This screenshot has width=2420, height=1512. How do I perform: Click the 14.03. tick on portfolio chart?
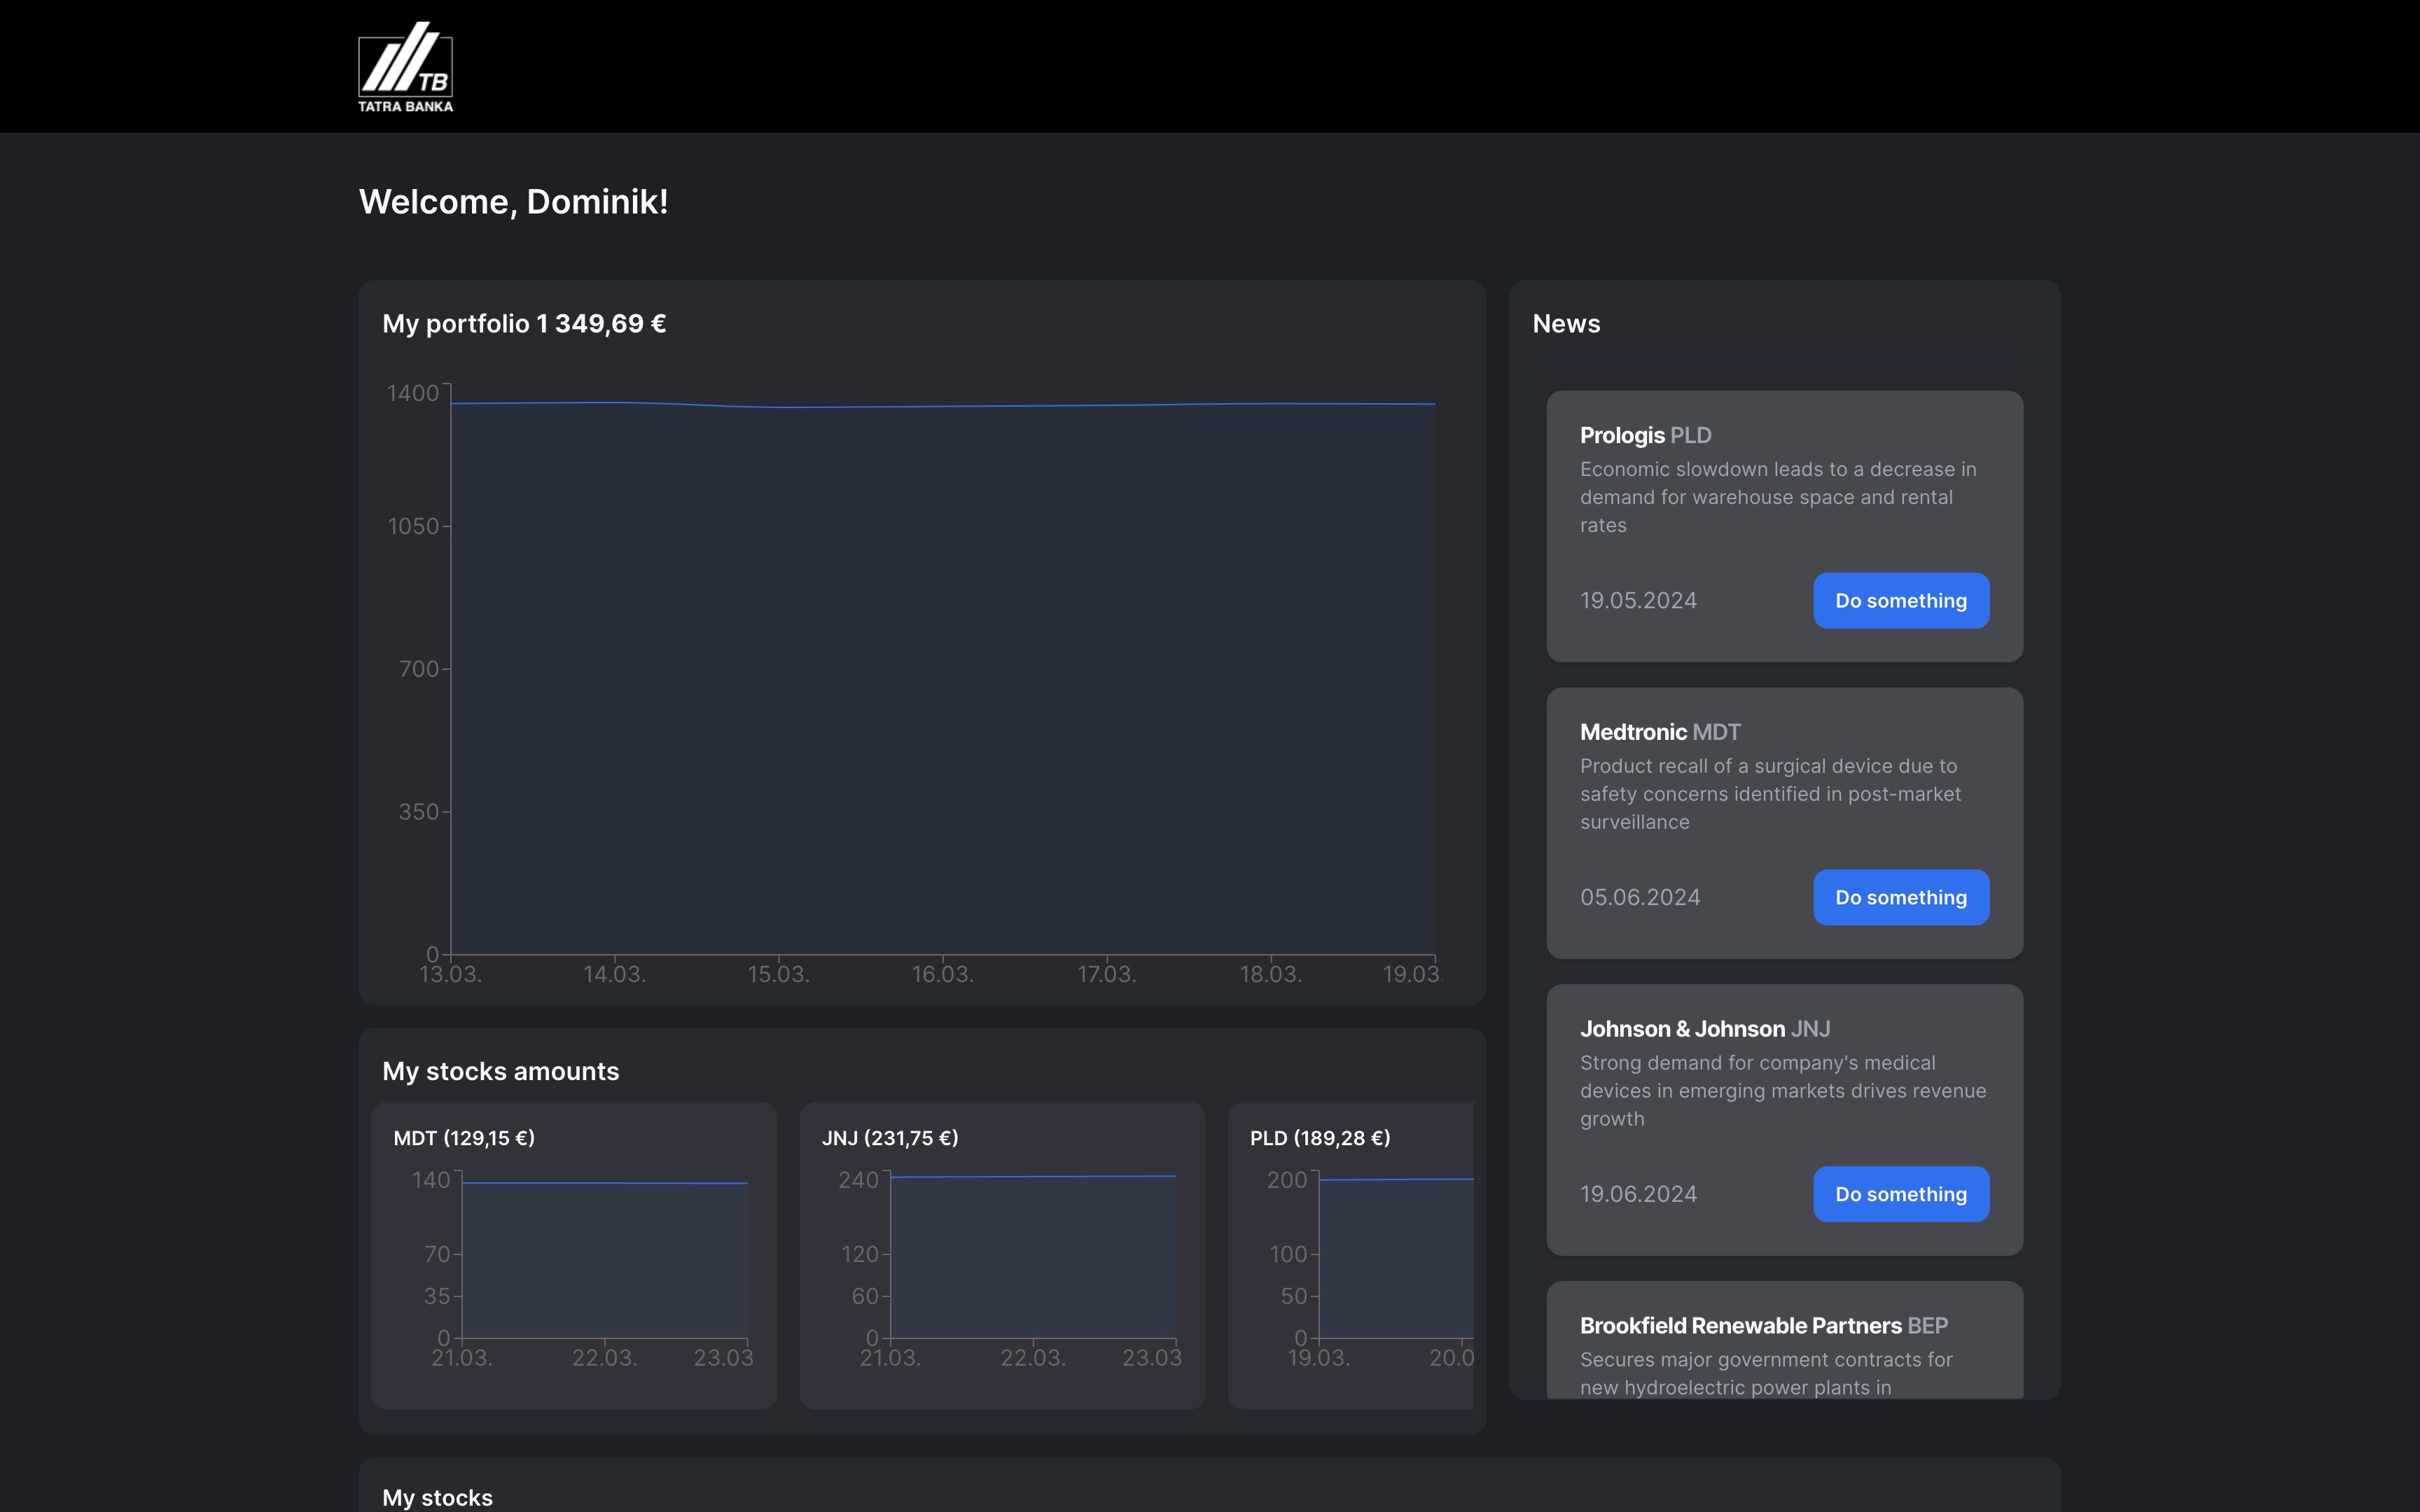click(x=614, y=973)
